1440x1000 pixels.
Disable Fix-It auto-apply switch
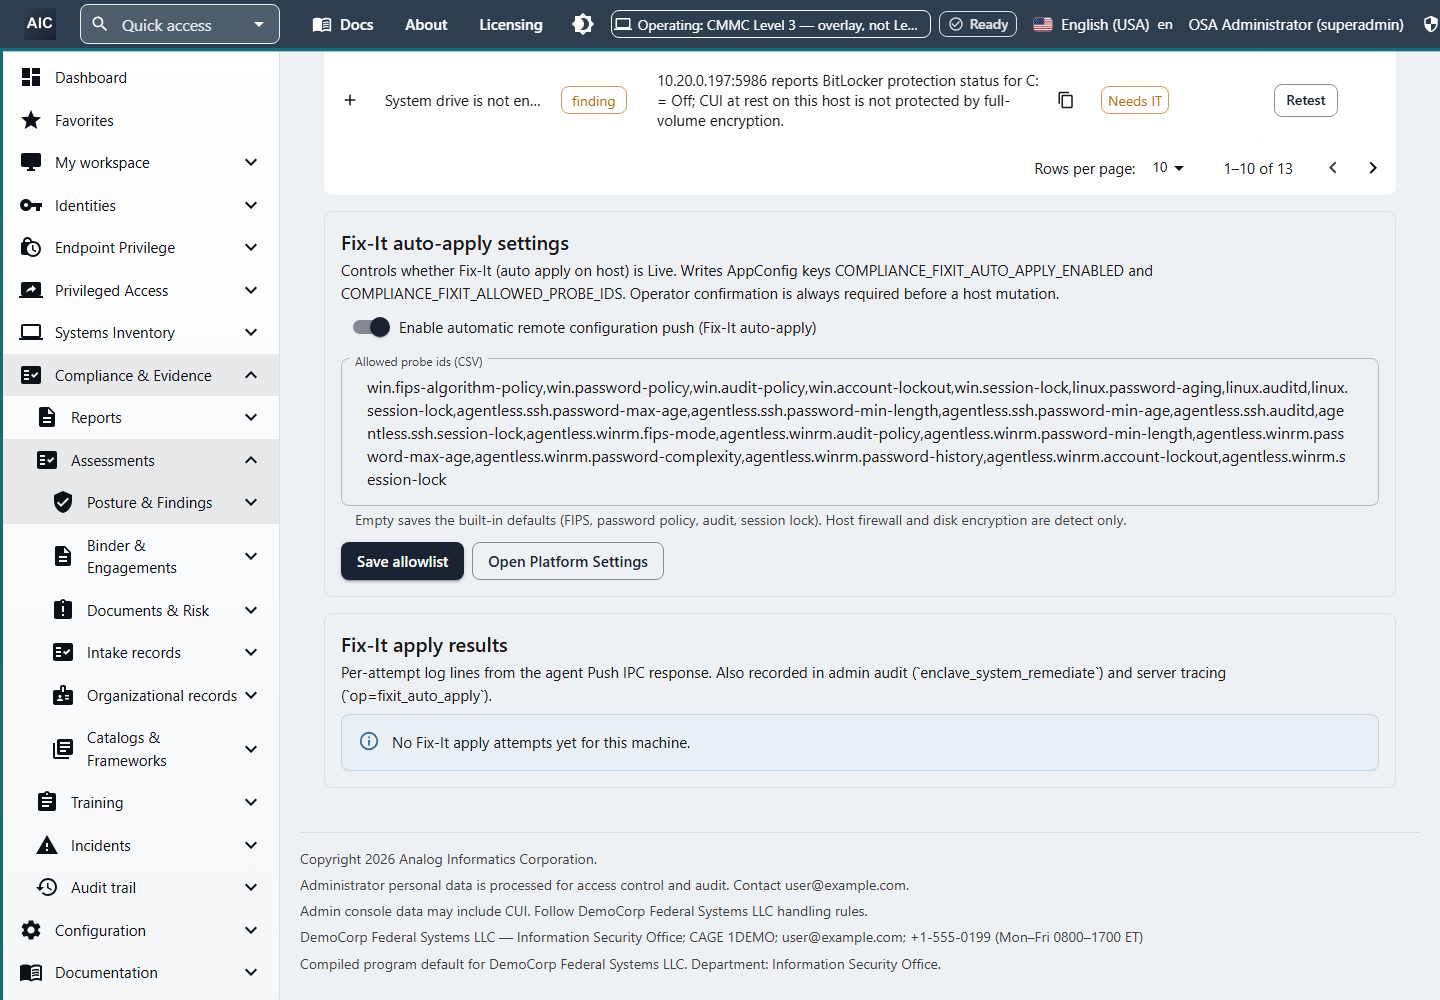[371, 327]
